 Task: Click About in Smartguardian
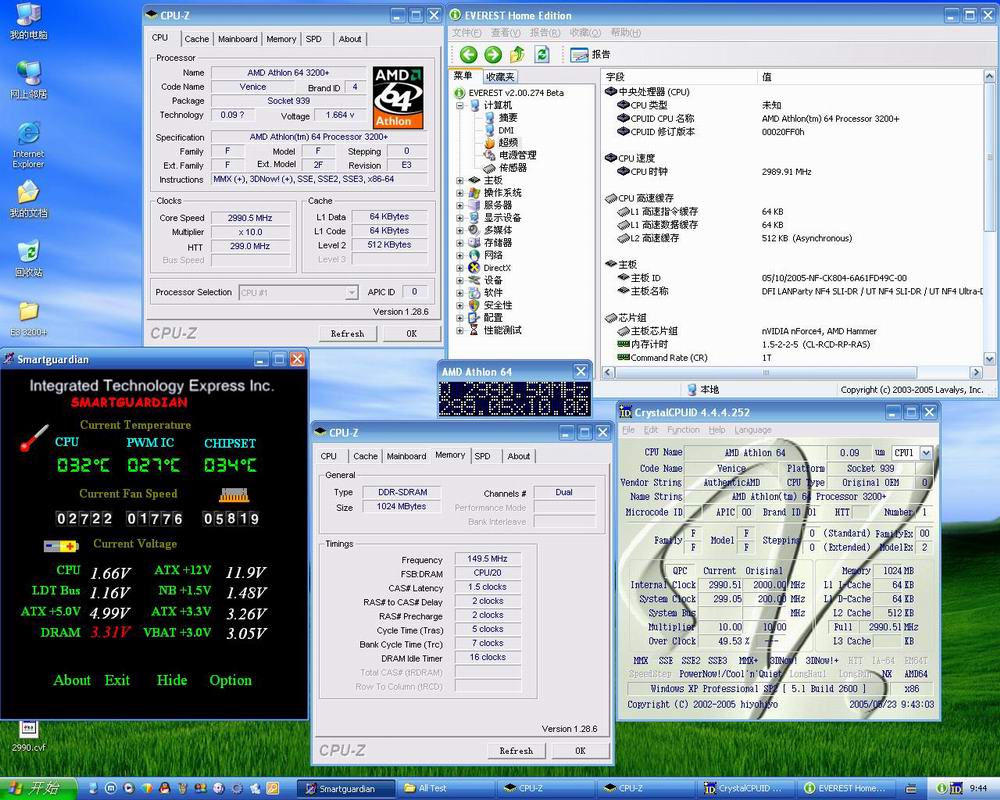[x=72, y=680]
